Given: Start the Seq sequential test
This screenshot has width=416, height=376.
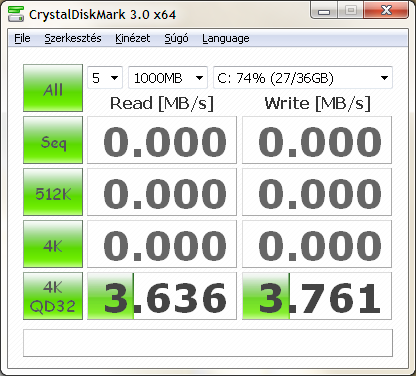Looking at the screenshot, I should coord(53,140).
